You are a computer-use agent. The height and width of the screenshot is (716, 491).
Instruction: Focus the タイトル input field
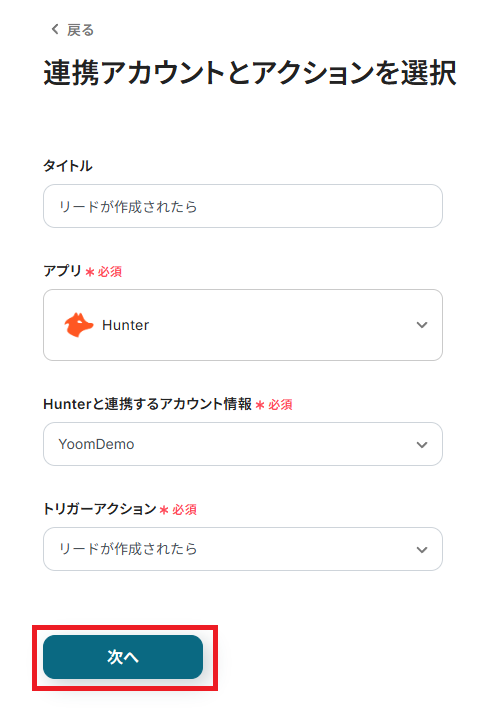pos(243,206)
